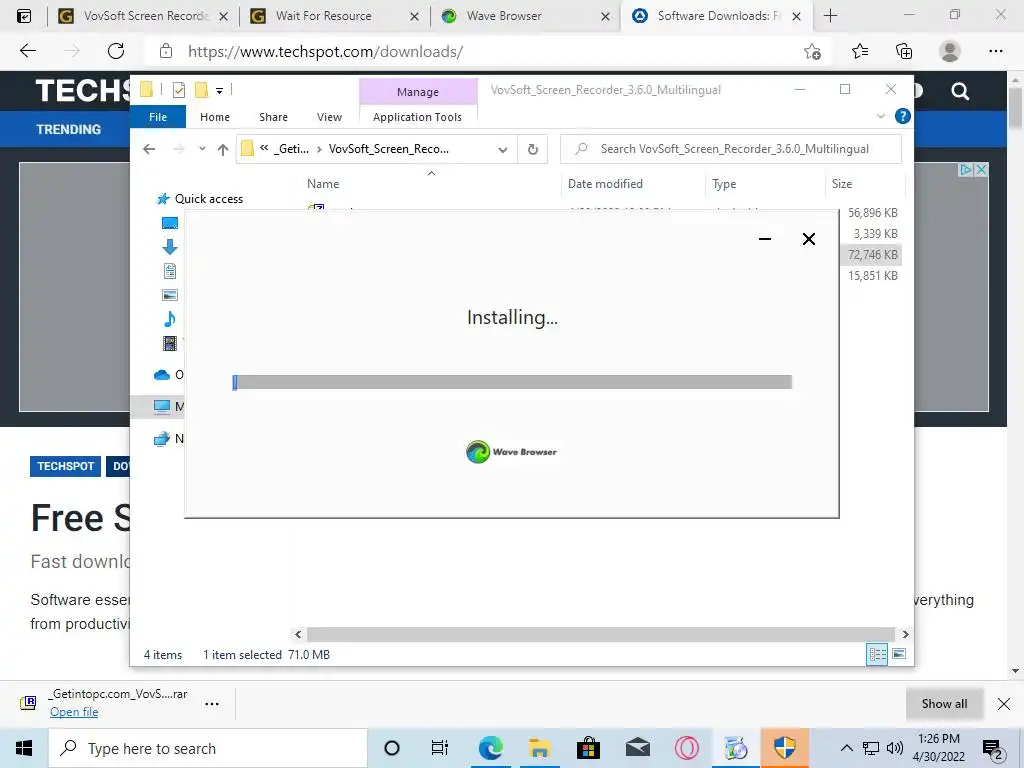Customize Quick Access Toolbar dropdown arrow
The image size is (1024, 768).
pyautogui.click(x=219, y=91)
